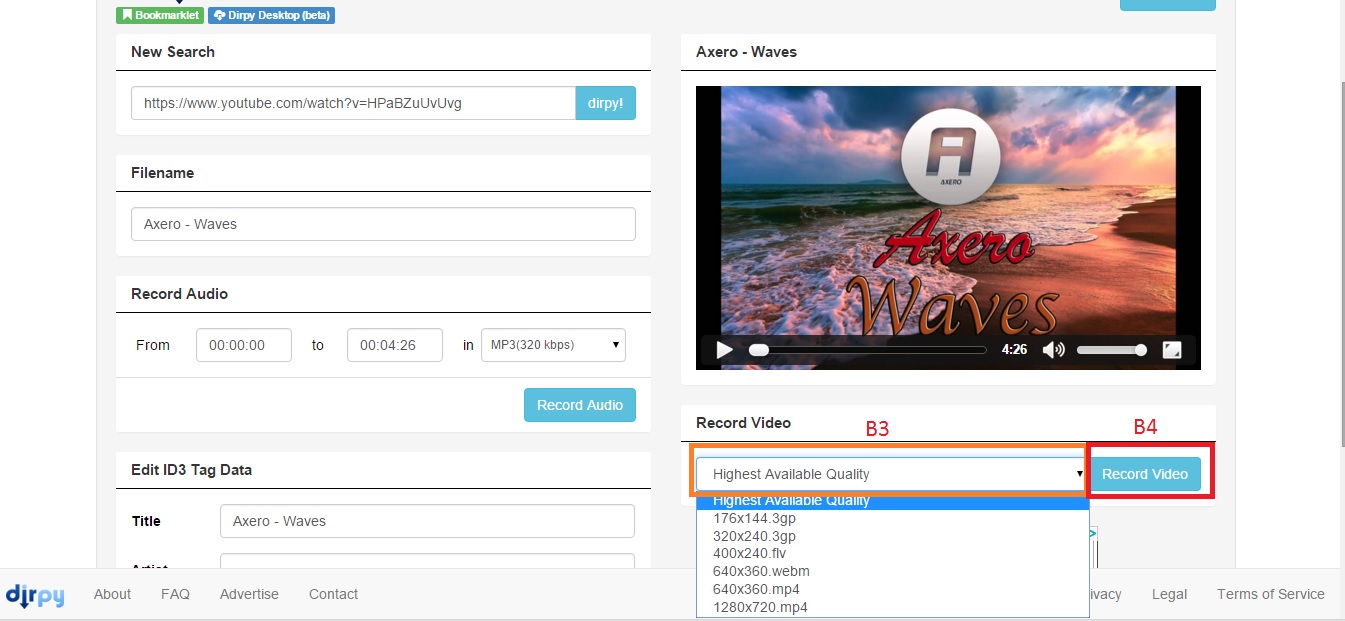Open the Bookmarklet green badge
The height and width of the screenshot is (621, 1345).
coord(160,15)
